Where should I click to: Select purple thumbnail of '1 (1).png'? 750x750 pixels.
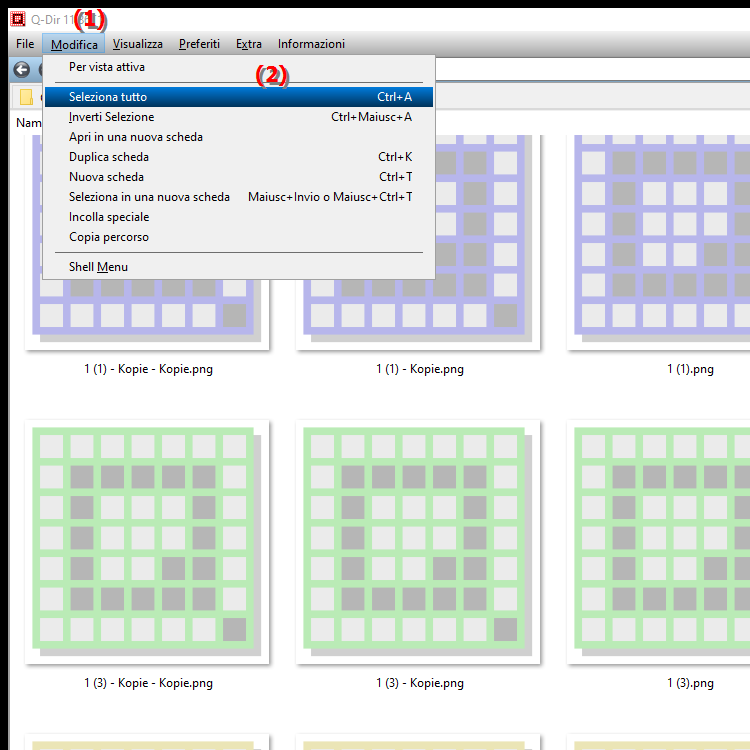coord(658,243)
